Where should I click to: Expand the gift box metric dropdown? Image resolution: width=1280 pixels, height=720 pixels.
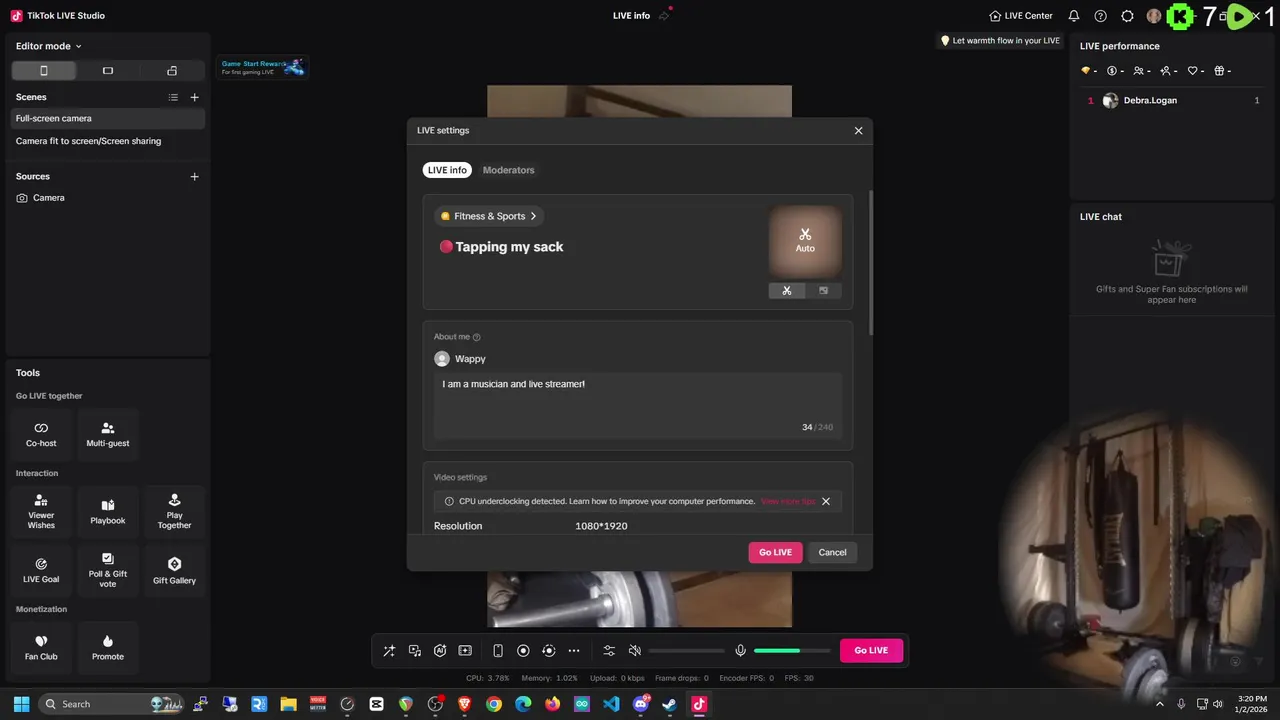(x=1222, y=71)
